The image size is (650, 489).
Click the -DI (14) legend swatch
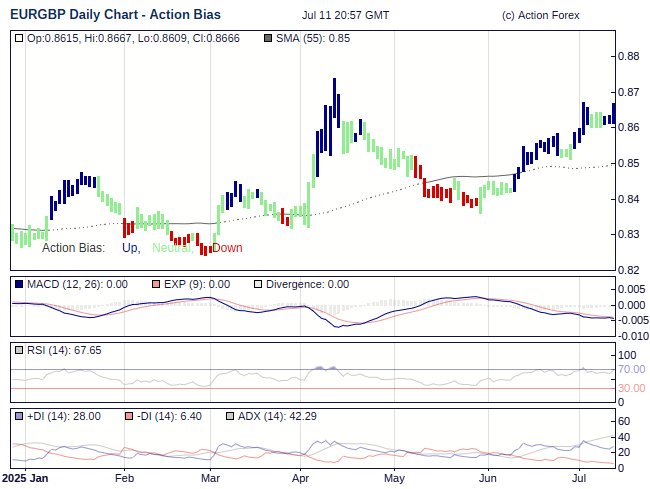tap(129, 416)
